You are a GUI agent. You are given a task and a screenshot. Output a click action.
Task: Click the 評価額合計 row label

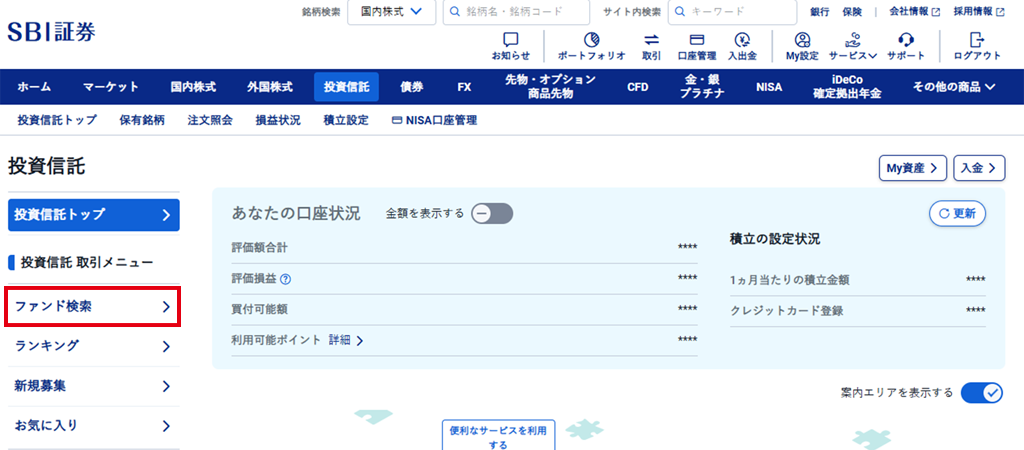[259, 248]
